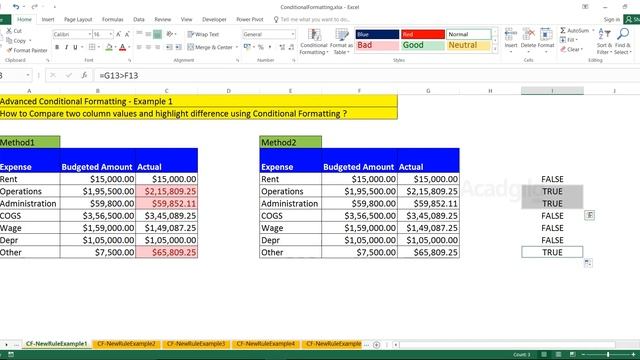Click the Middle Align icon
This screenshot has height=360, width=640.
148,34
